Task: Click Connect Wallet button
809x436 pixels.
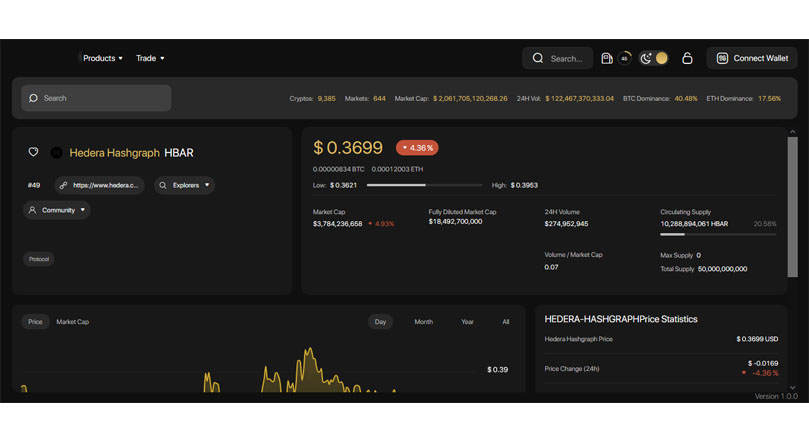Action: pyautogui.click(x=752, y=58)
